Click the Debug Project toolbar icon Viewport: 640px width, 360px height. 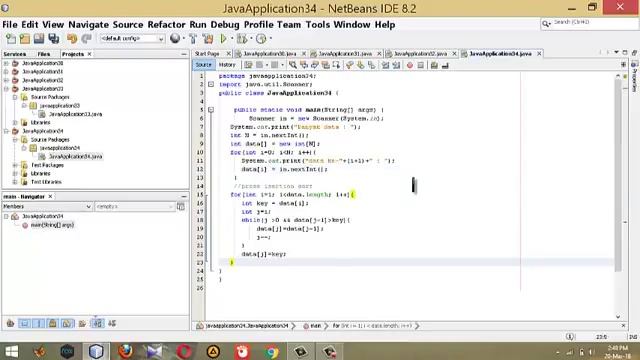tap(242, 39)
